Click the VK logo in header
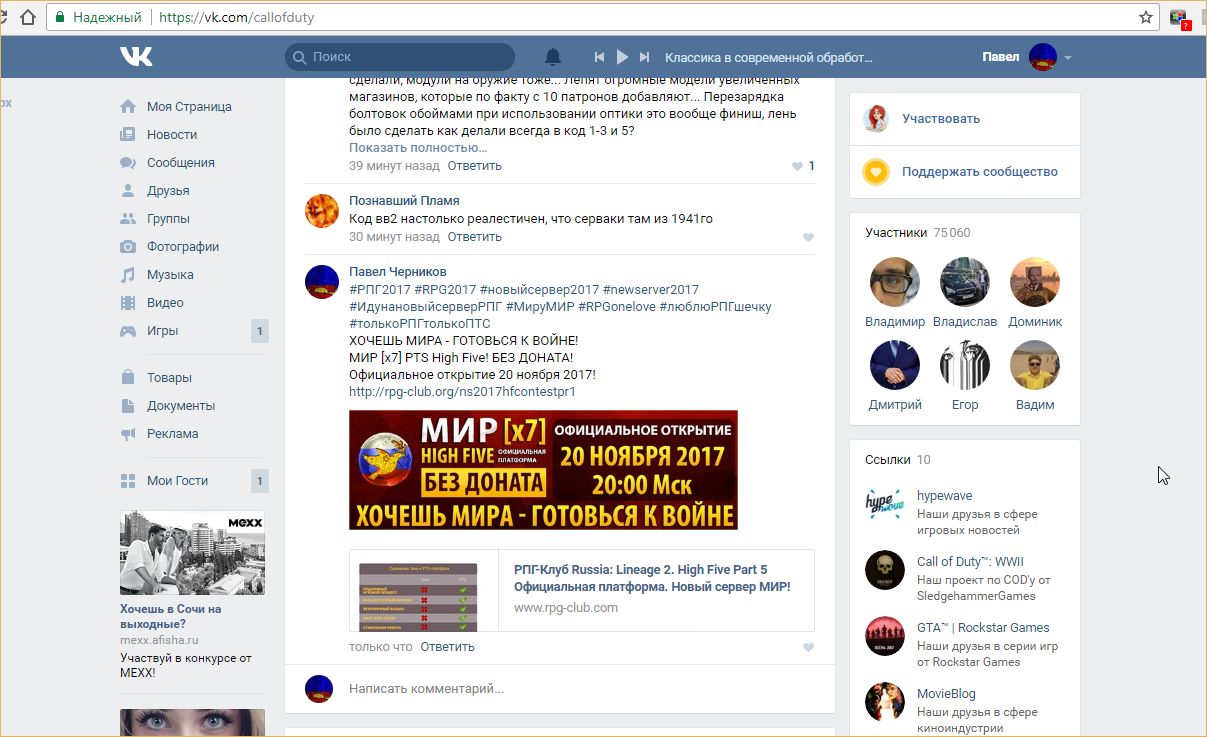The image size is (1207, 737). click(136, 57)
